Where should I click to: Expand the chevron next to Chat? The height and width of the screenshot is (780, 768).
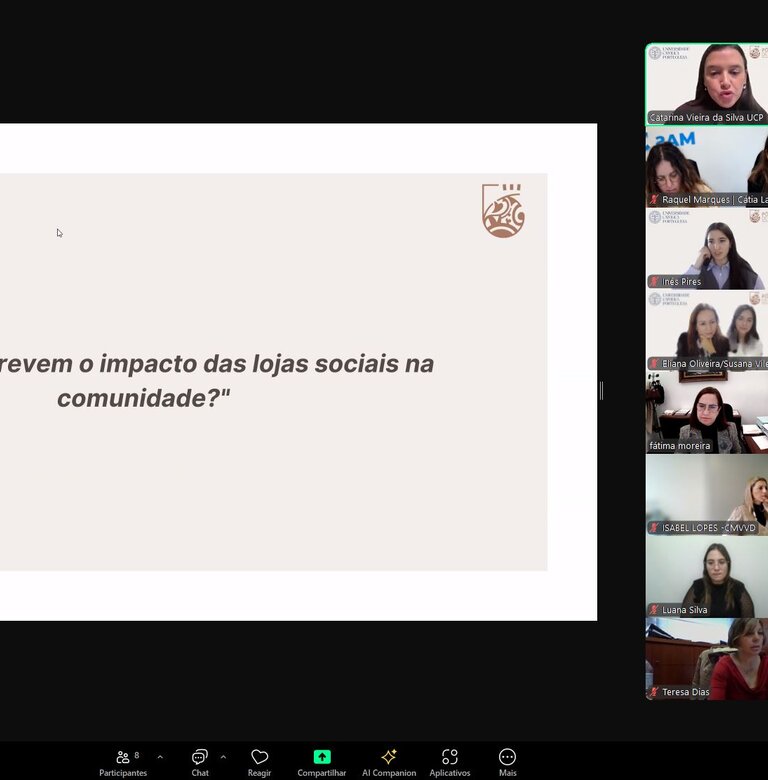(x=223, y=757)
